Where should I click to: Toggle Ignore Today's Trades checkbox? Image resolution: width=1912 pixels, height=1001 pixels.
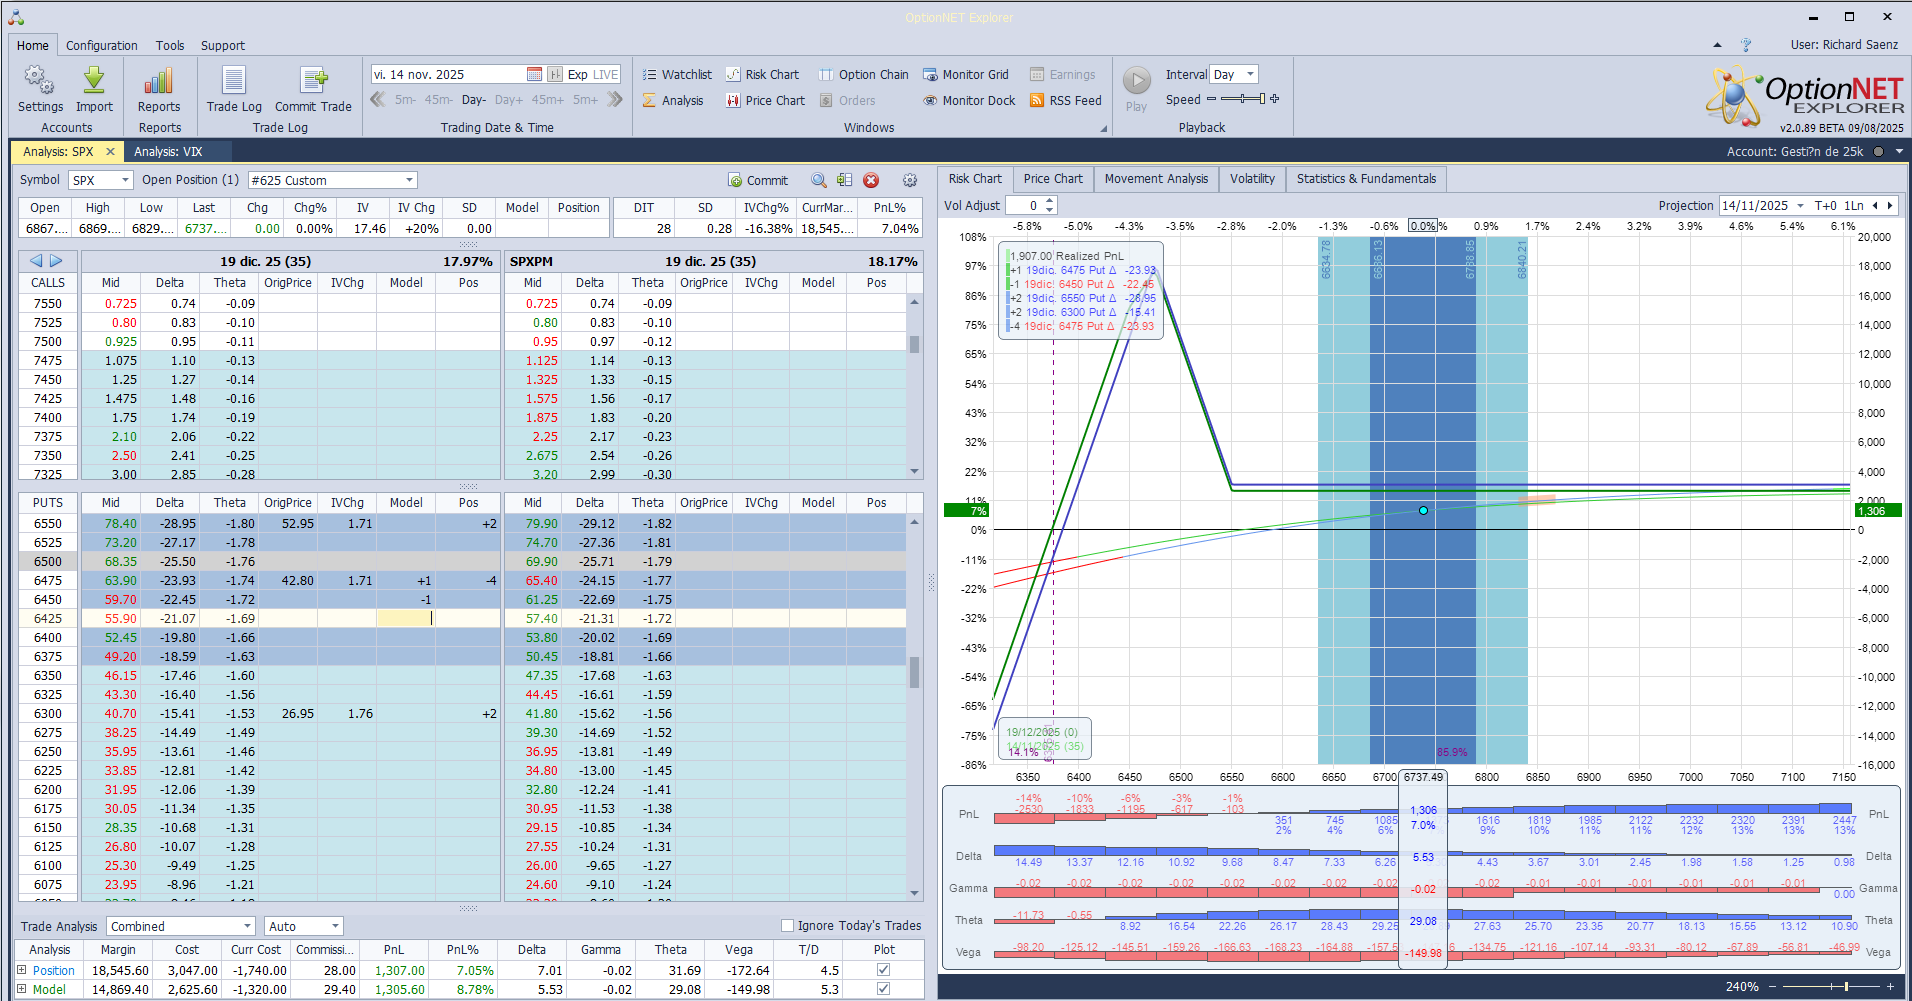point(788,926)
